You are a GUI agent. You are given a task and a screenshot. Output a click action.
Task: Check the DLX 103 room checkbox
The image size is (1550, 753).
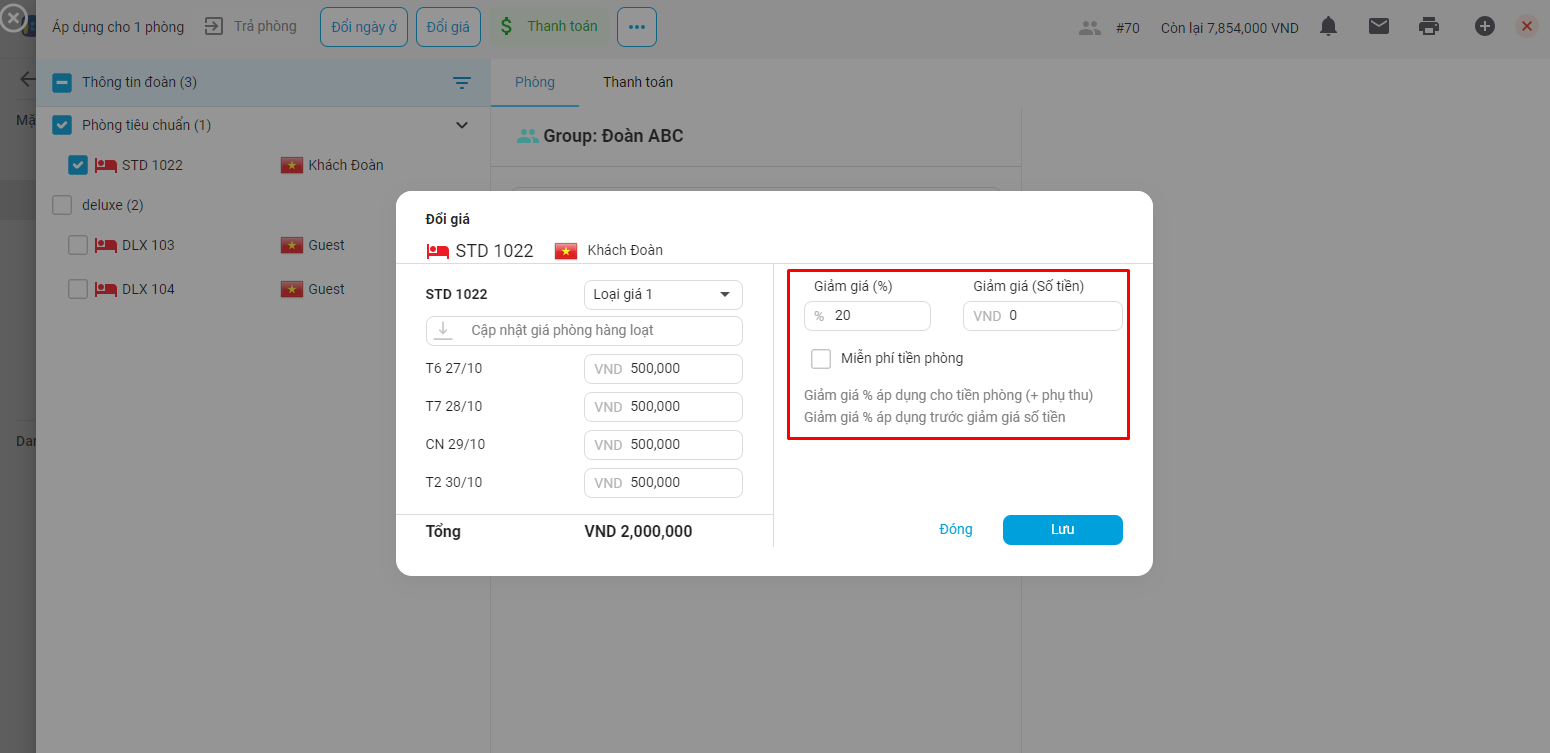pos(78,245)
